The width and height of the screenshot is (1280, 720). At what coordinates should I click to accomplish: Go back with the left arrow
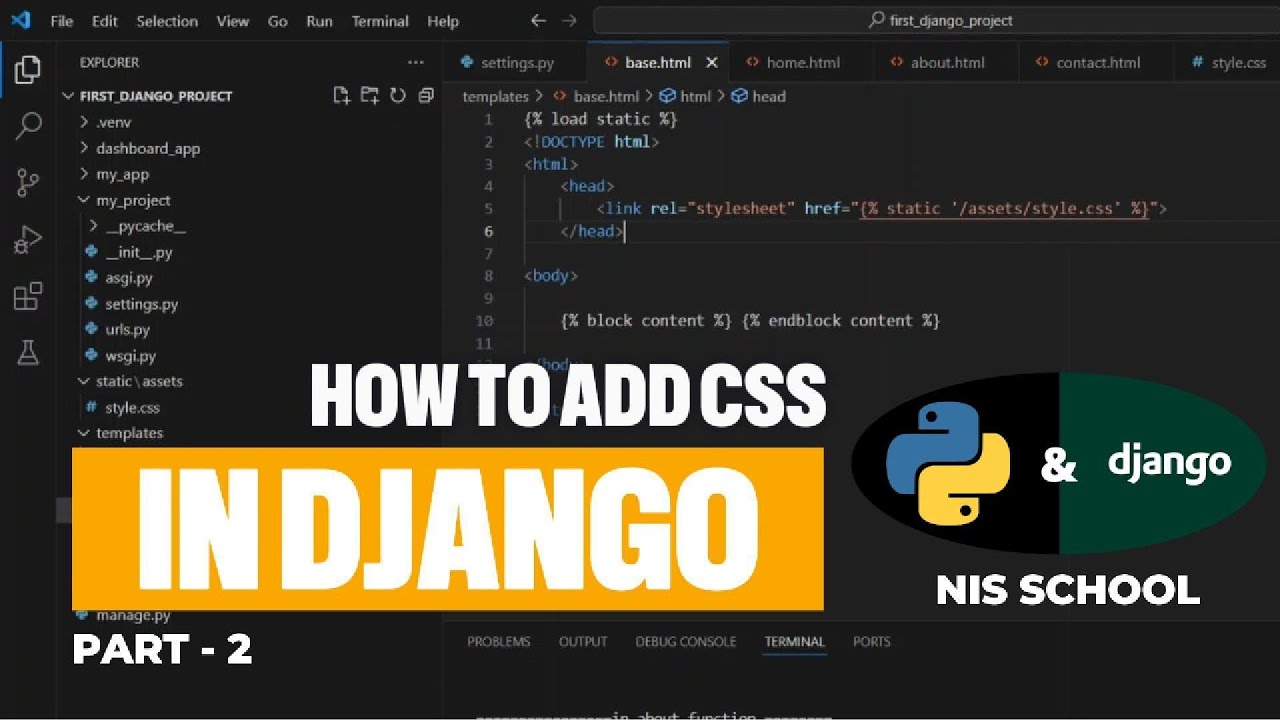(x=538, y=20)
